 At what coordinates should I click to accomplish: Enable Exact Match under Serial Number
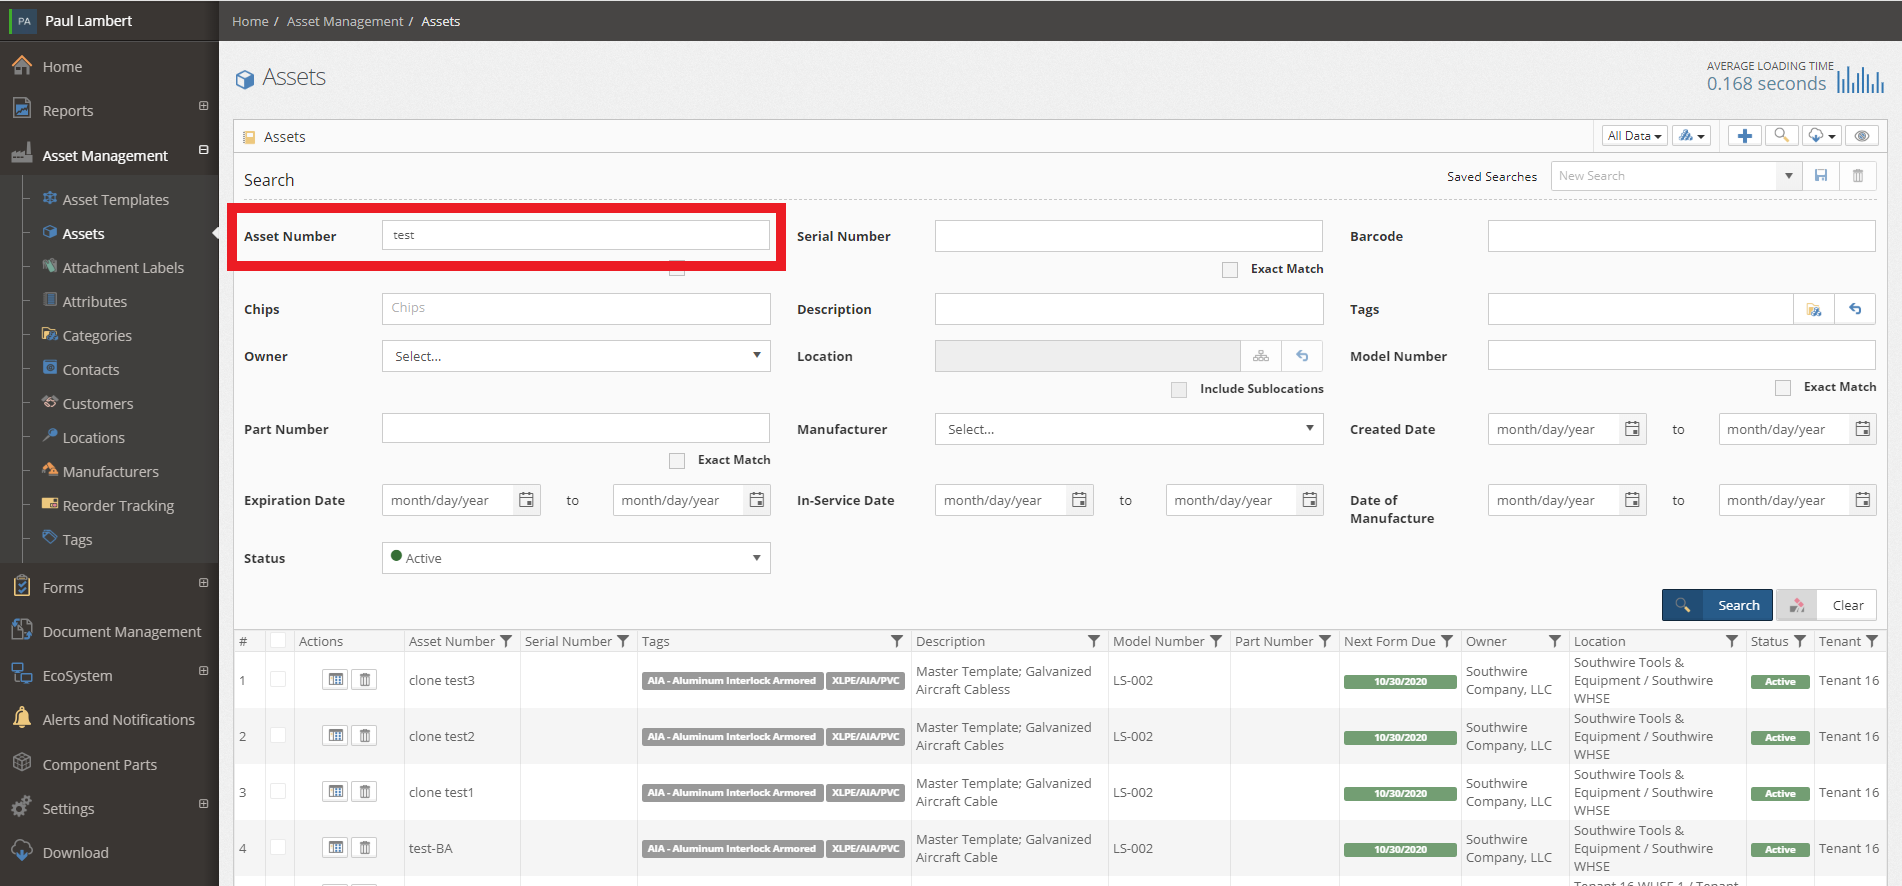click(x=1230, y=269)
